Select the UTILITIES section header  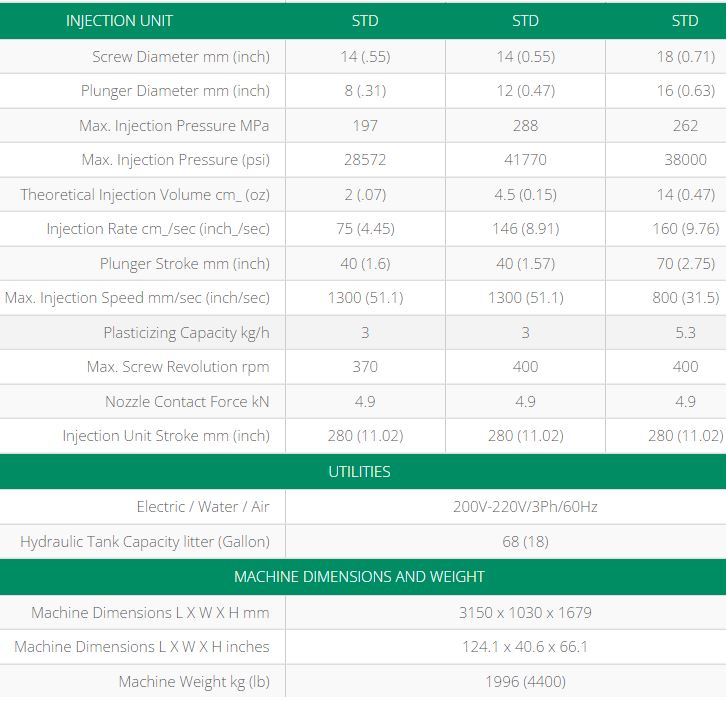360,472
